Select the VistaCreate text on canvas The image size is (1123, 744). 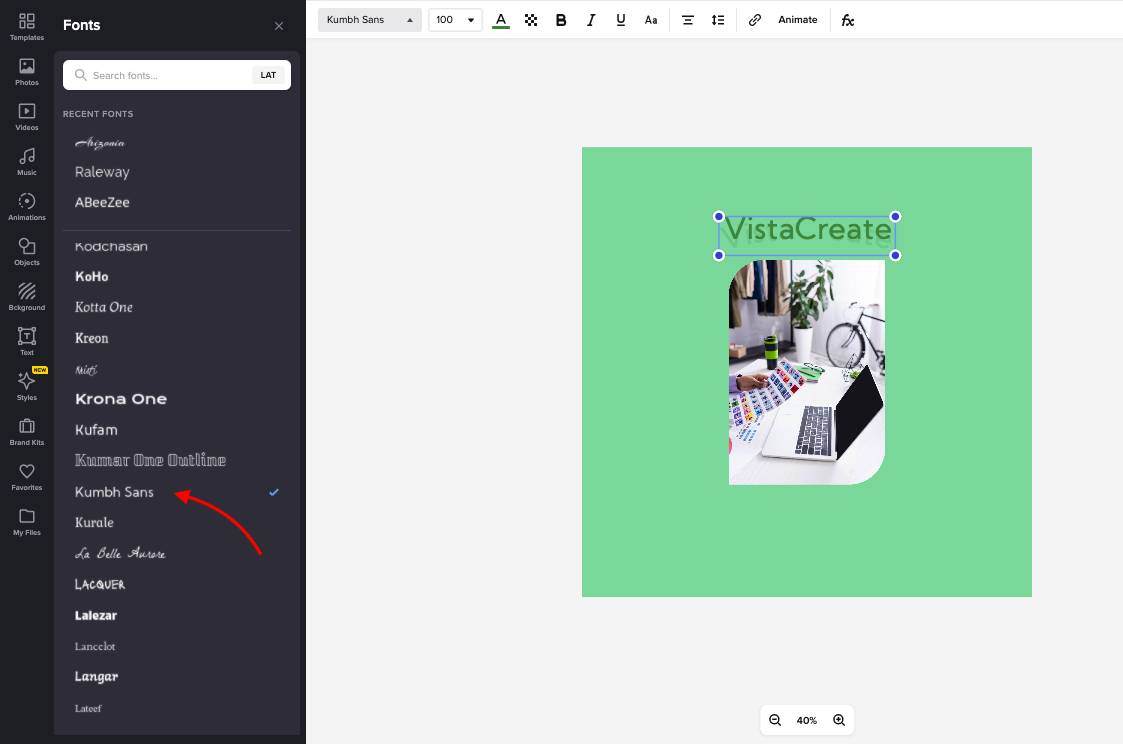[807, 236]
